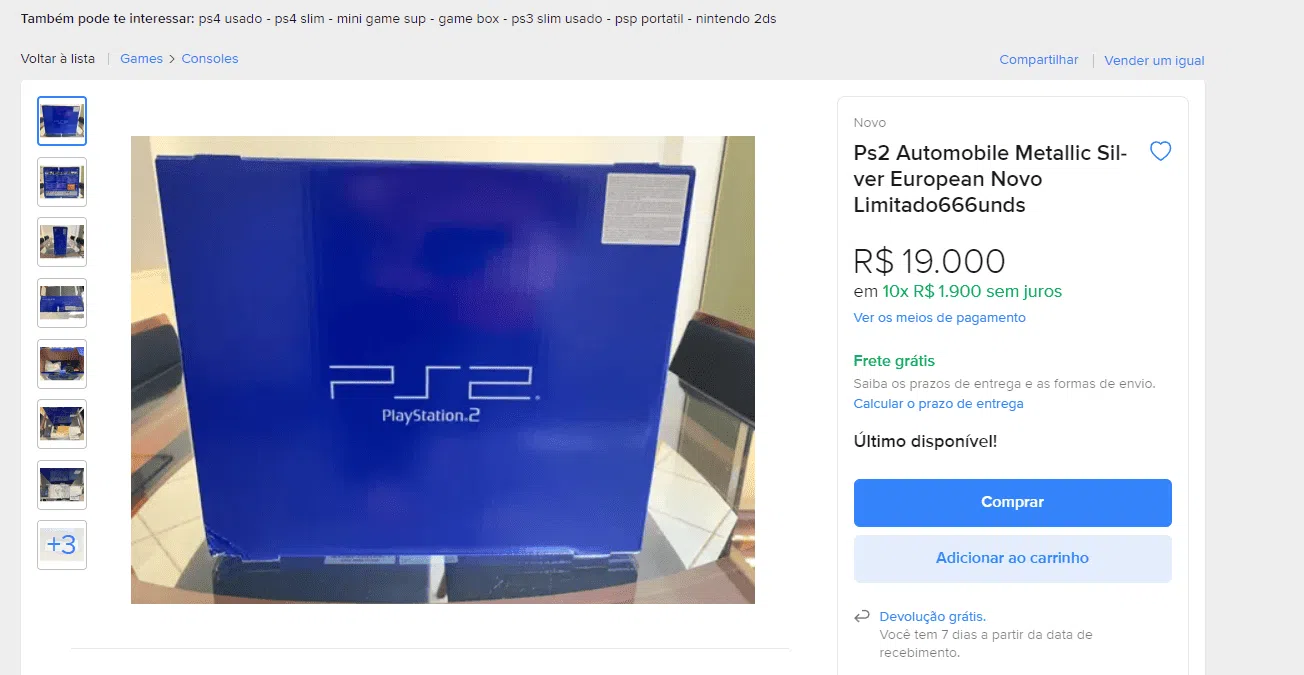The width and height of the screenshot is (1304, 675).
Task: Add listing to favorites with heart icon
Action: coord(1160,152)
